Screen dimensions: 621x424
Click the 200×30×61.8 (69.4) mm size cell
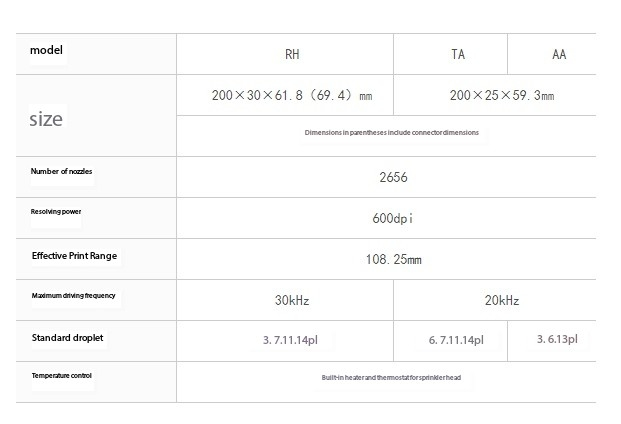[292, 95]
